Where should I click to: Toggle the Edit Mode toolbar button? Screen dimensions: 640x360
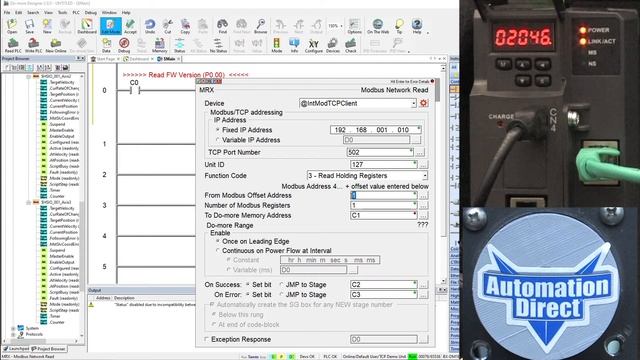(111, 26)
